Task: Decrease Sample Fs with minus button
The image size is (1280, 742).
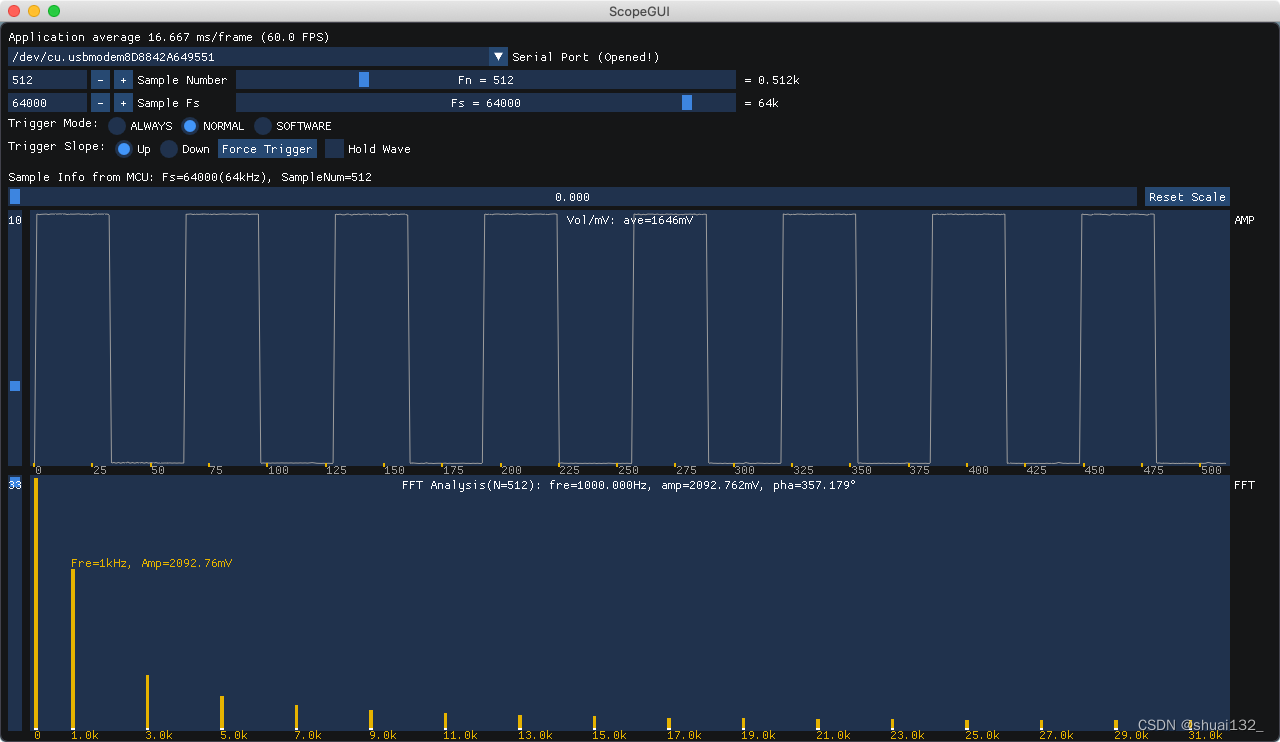Action: (100, 103)
